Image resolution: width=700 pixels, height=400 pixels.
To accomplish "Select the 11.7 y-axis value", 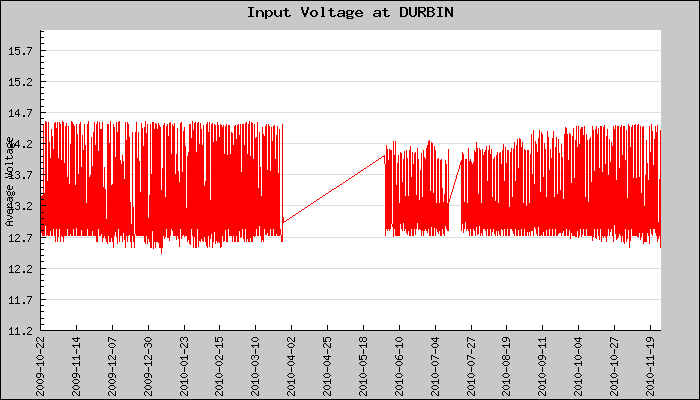I will pyautogui.click(x=21, y=300).
